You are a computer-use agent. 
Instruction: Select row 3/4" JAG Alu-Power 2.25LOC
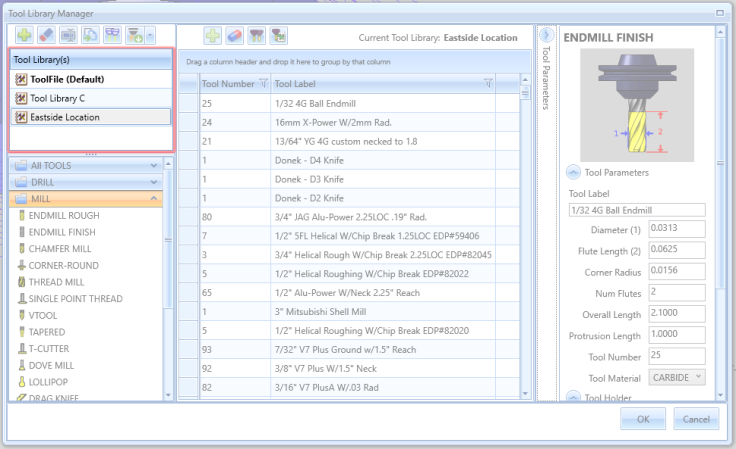[x=350, y=217]
